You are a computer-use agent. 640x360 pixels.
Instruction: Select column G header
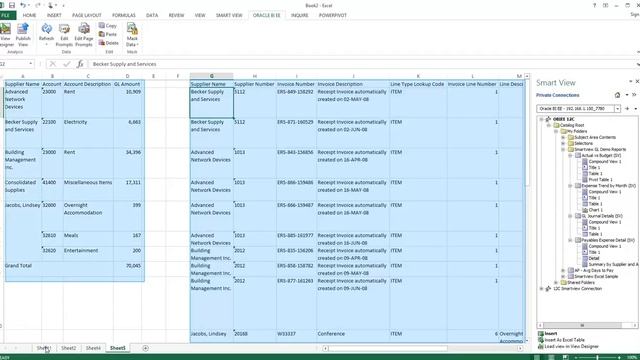coord(211,76)
